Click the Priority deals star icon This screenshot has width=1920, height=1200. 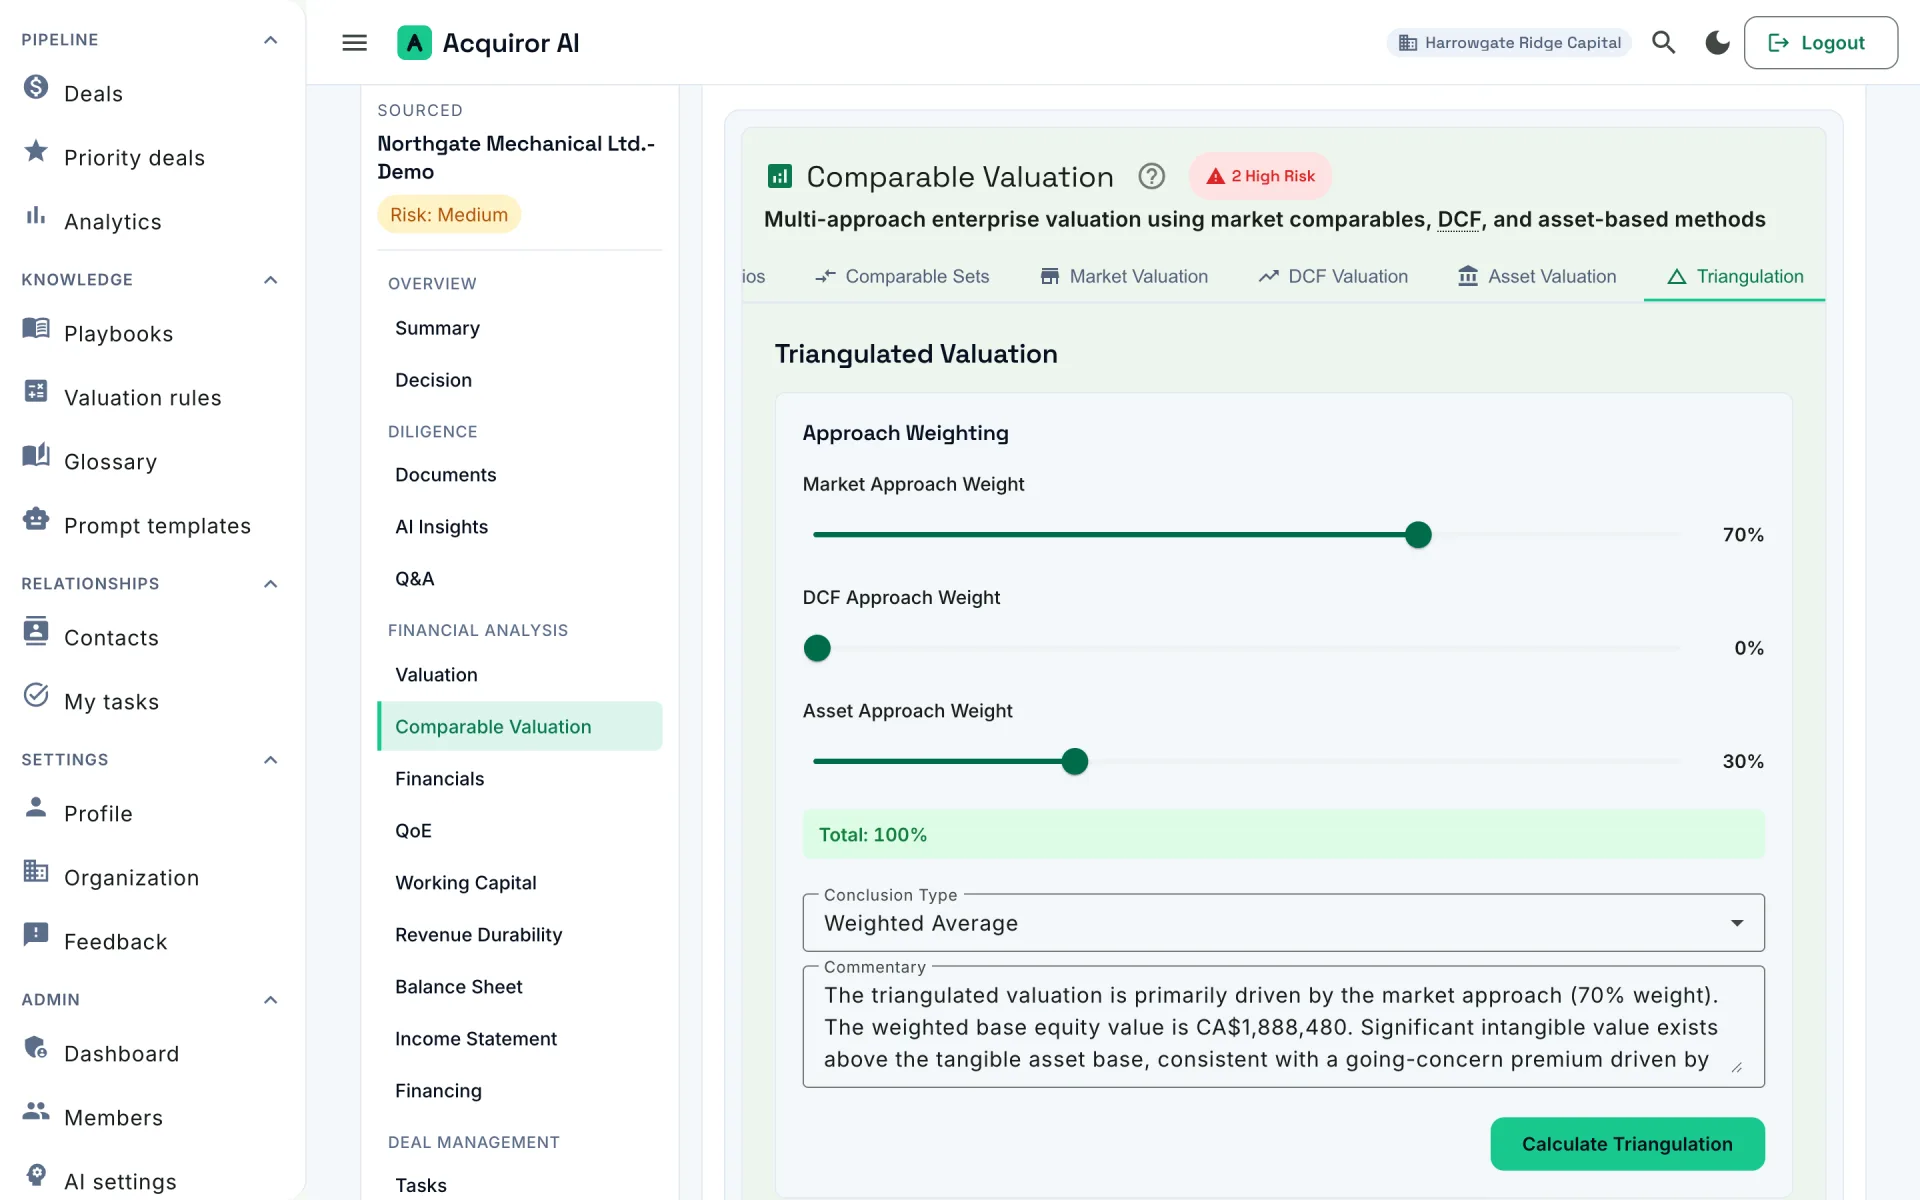click(x=36, y=151)
